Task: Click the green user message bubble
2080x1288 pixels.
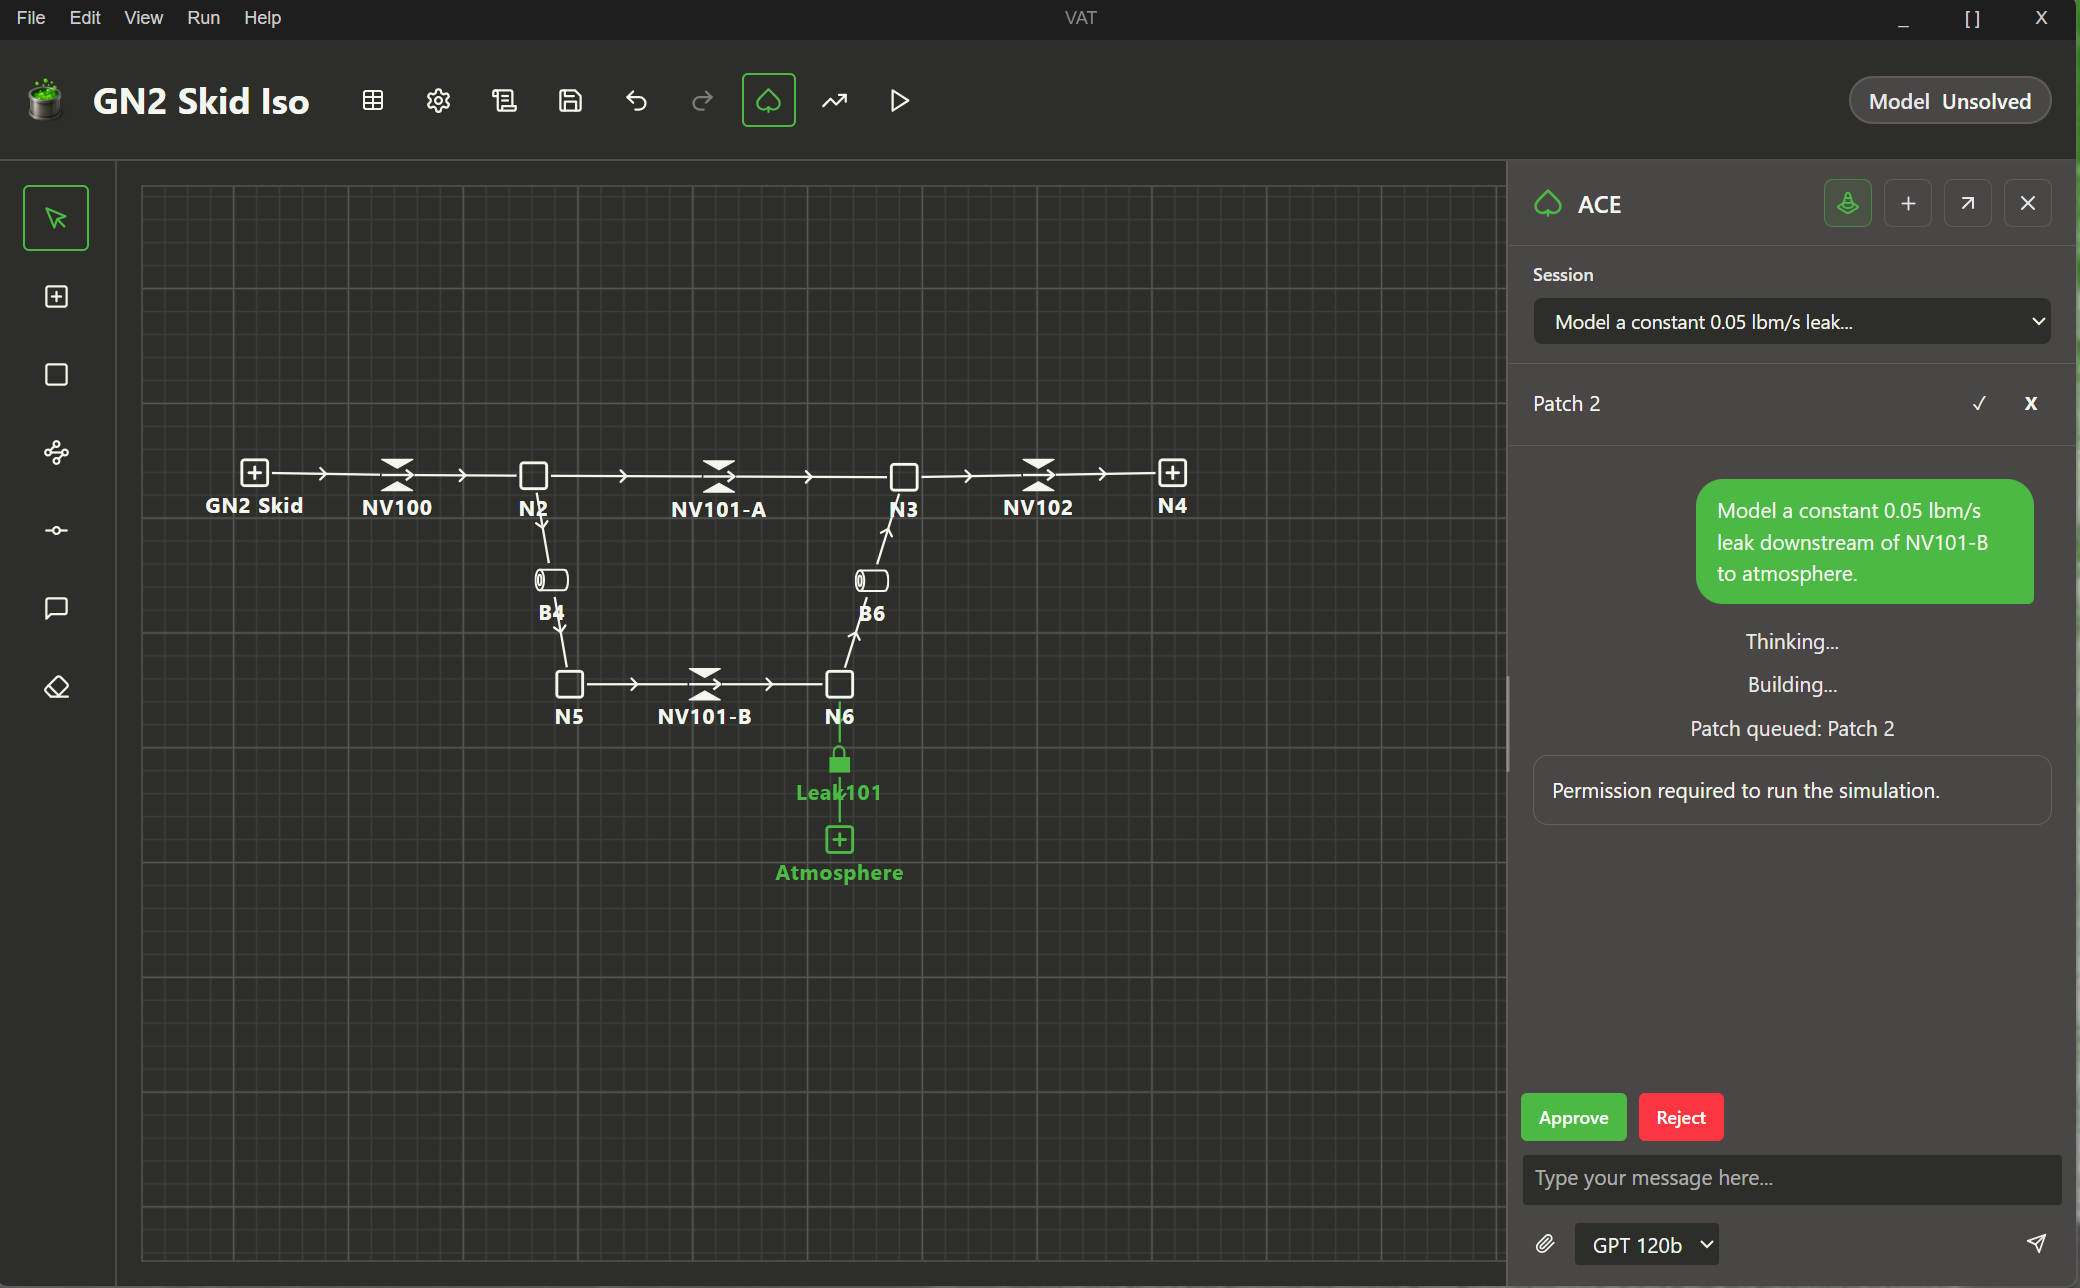Action: [x=1864, y=541]
